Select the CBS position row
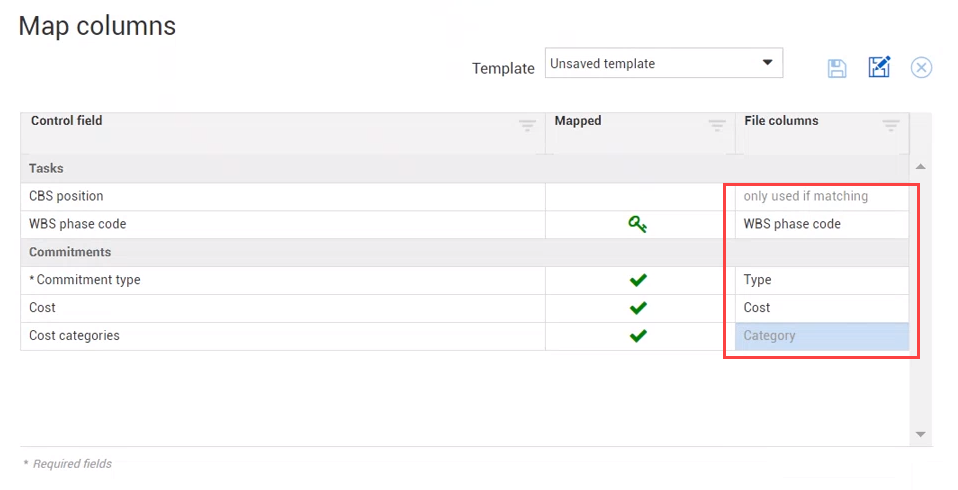 tap(66, 196)
